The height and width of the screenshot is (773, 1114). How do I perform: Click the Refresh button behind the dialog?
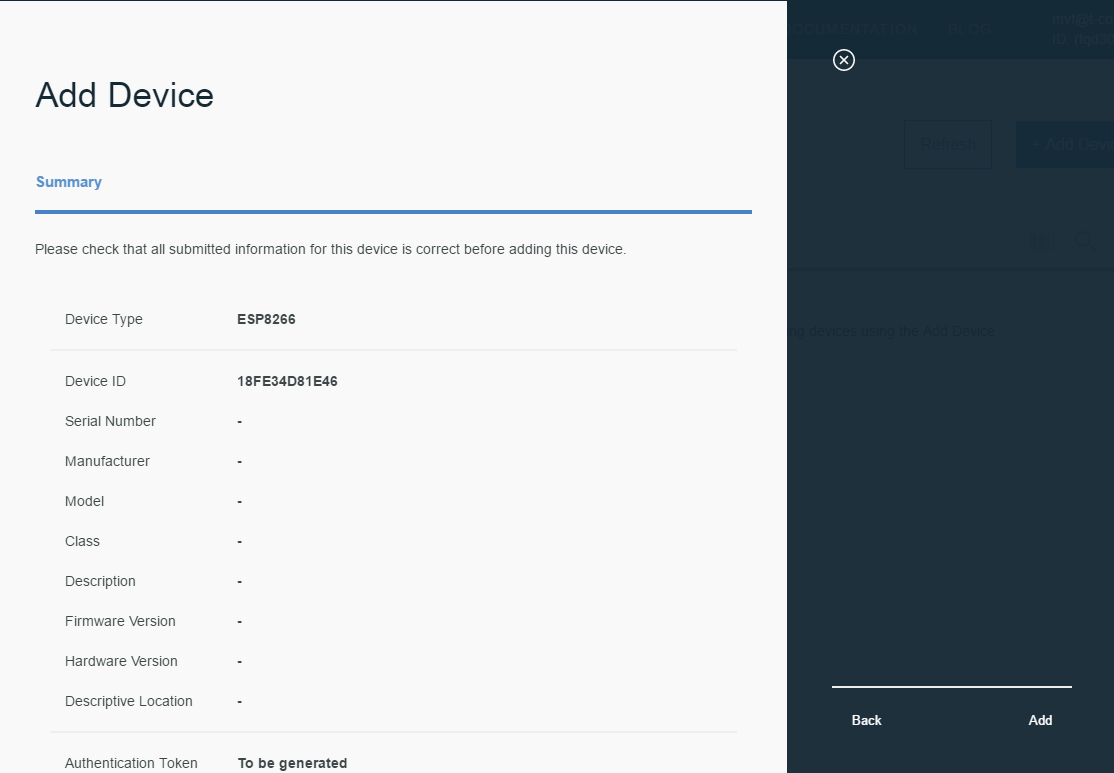click(x=947, y=145)
